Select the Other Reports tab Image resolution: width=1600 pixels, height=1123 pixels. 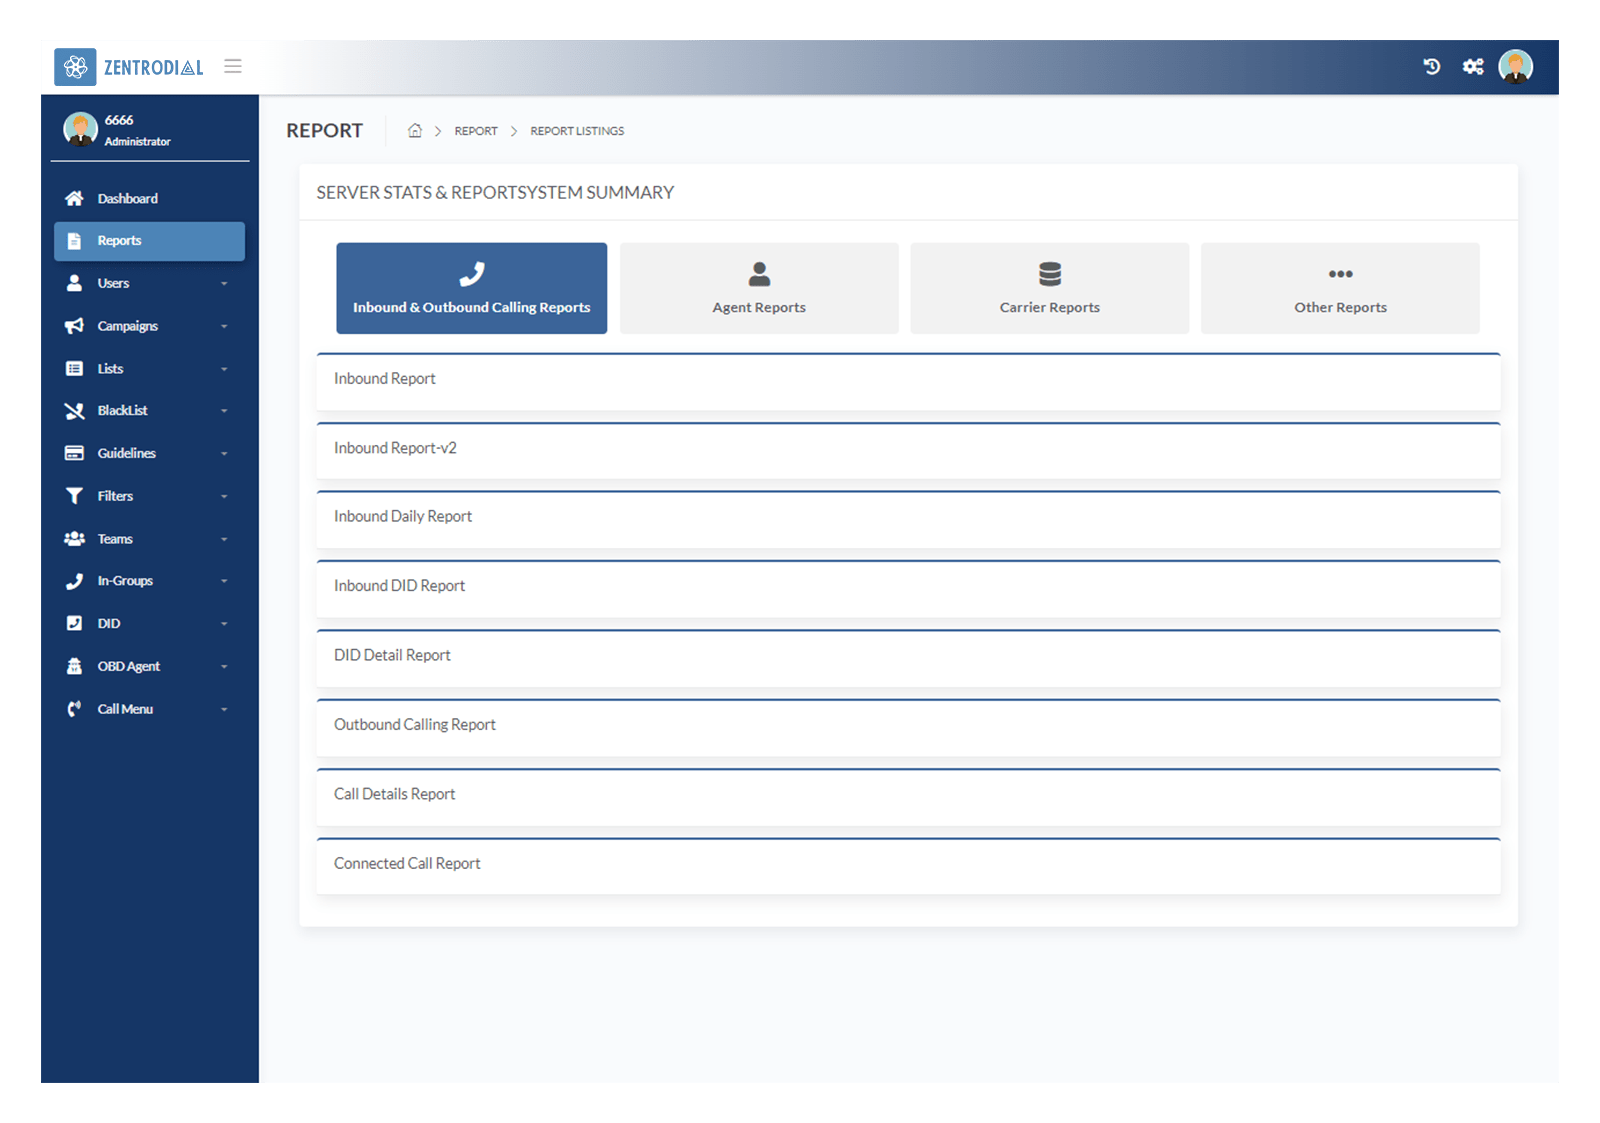tap(1340, 288)
